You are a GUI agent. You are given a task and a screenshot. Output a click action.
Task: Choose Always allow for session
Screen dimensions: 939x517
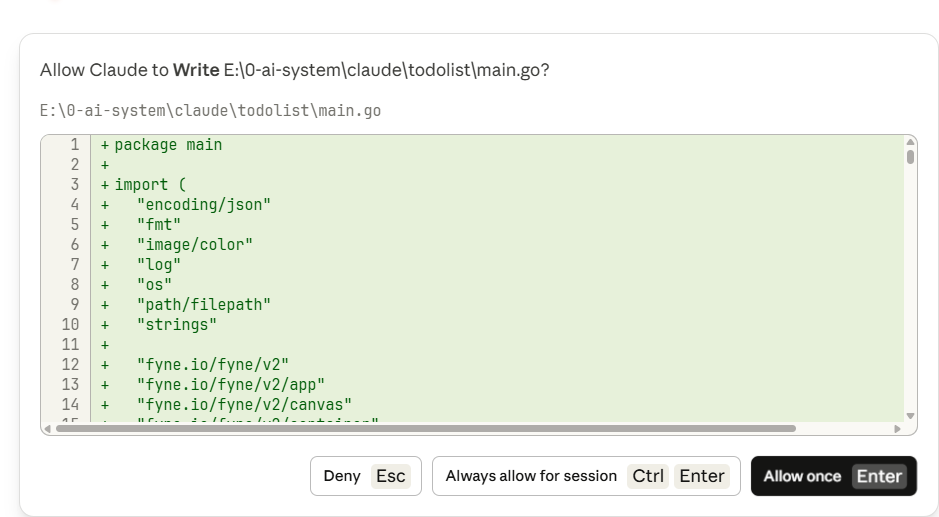coord(585,476)
